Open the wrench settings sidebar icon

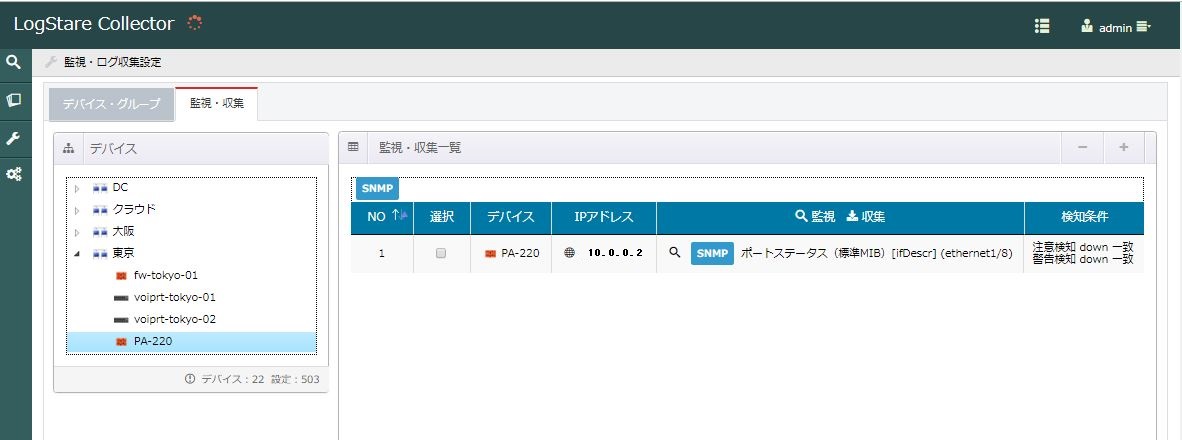[x=13, y=138]
